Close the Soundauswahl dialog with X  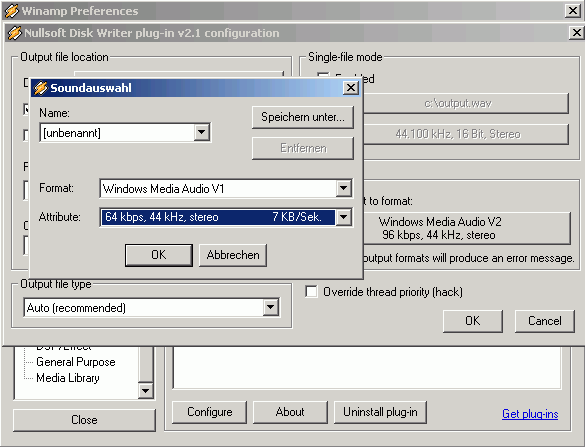(x=351, y=88)
